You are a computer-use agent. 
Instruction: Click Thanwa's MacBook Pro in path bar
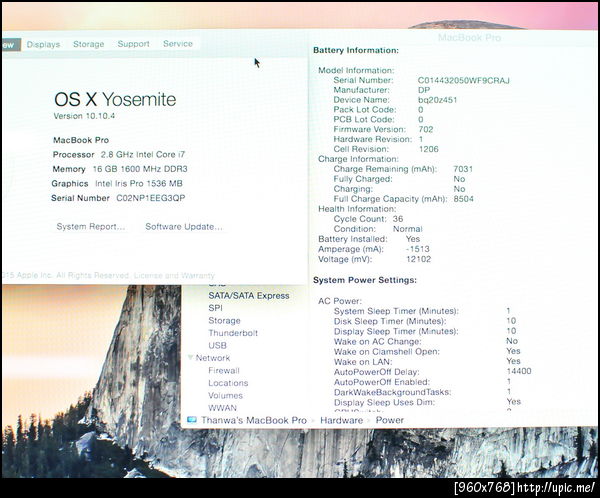click(x=254, y=420)
